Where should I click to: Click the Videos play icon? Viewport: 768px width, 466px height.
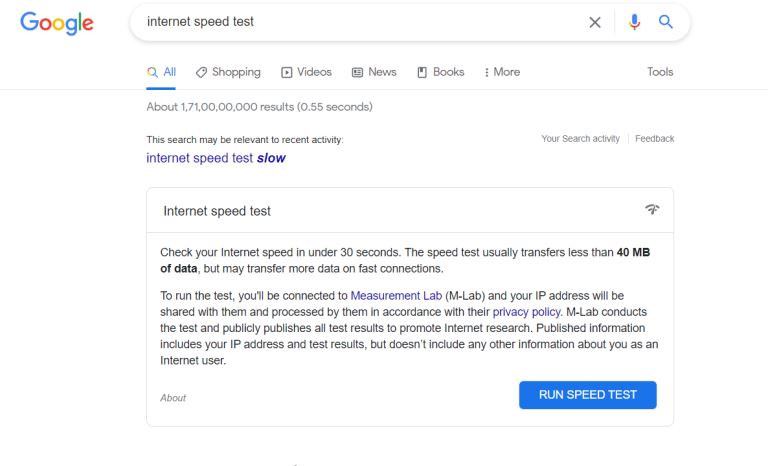287,73
